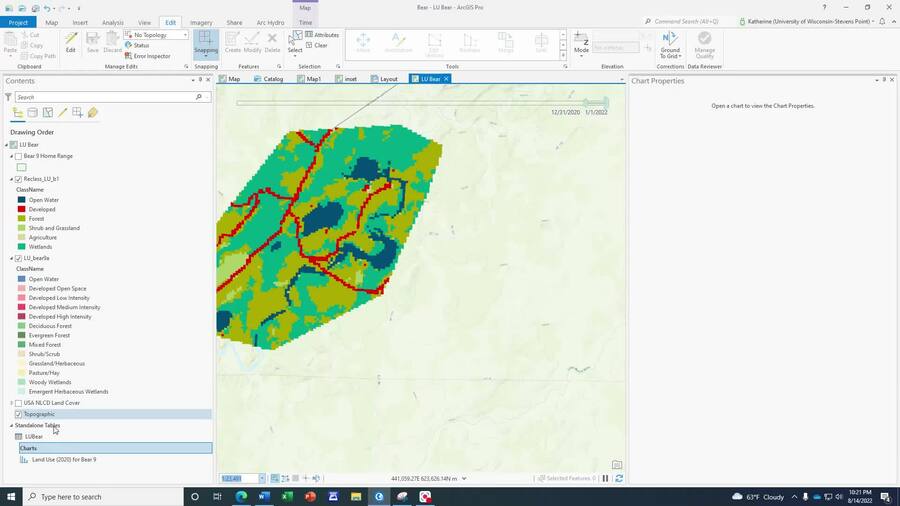The width and height of the screenshot is (900, 506).
Task: Open the map scale dropdown
Action: (x=262, y=478)
